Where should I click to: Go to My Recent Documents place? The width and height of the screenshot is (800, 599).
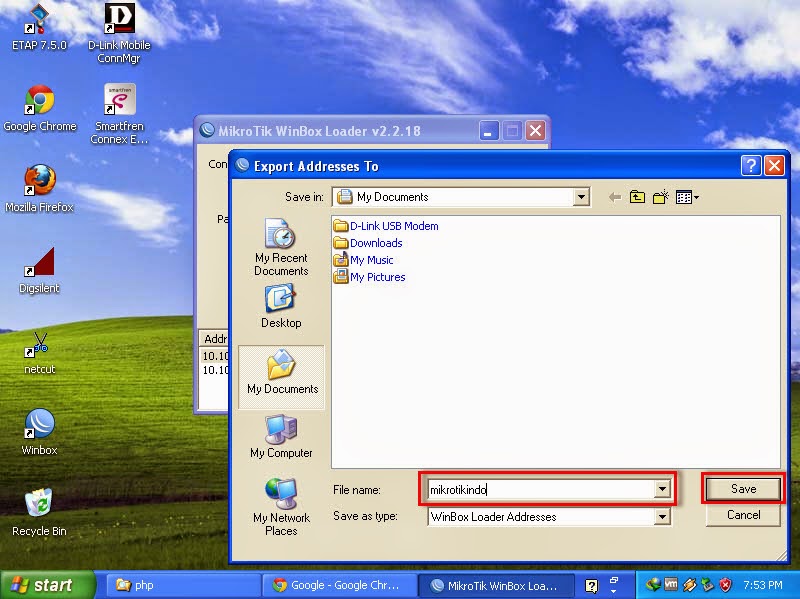click(x=281, y=247)
